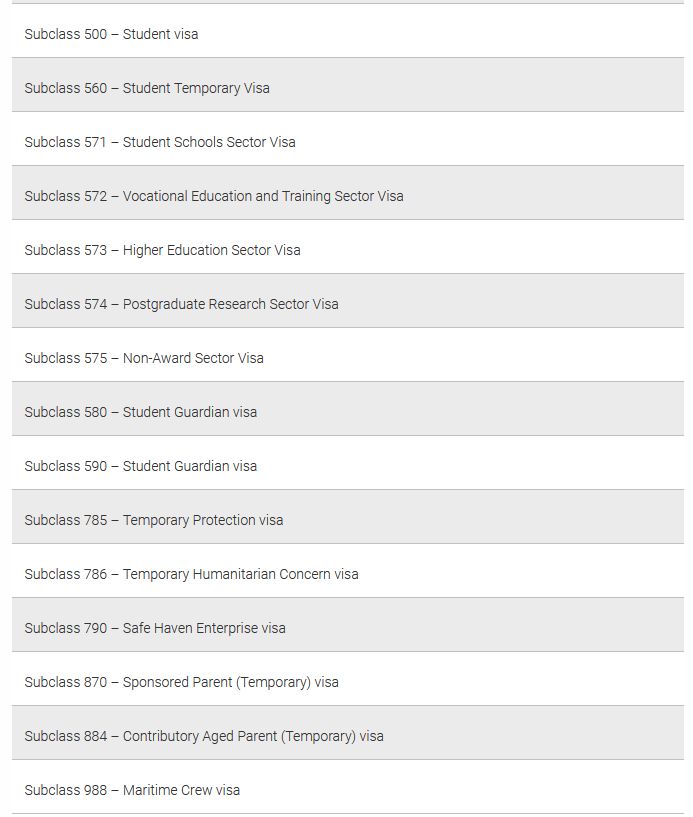
Task: Open Subclass 988 Maritime Crew visa
Action: tap(348, 787)
